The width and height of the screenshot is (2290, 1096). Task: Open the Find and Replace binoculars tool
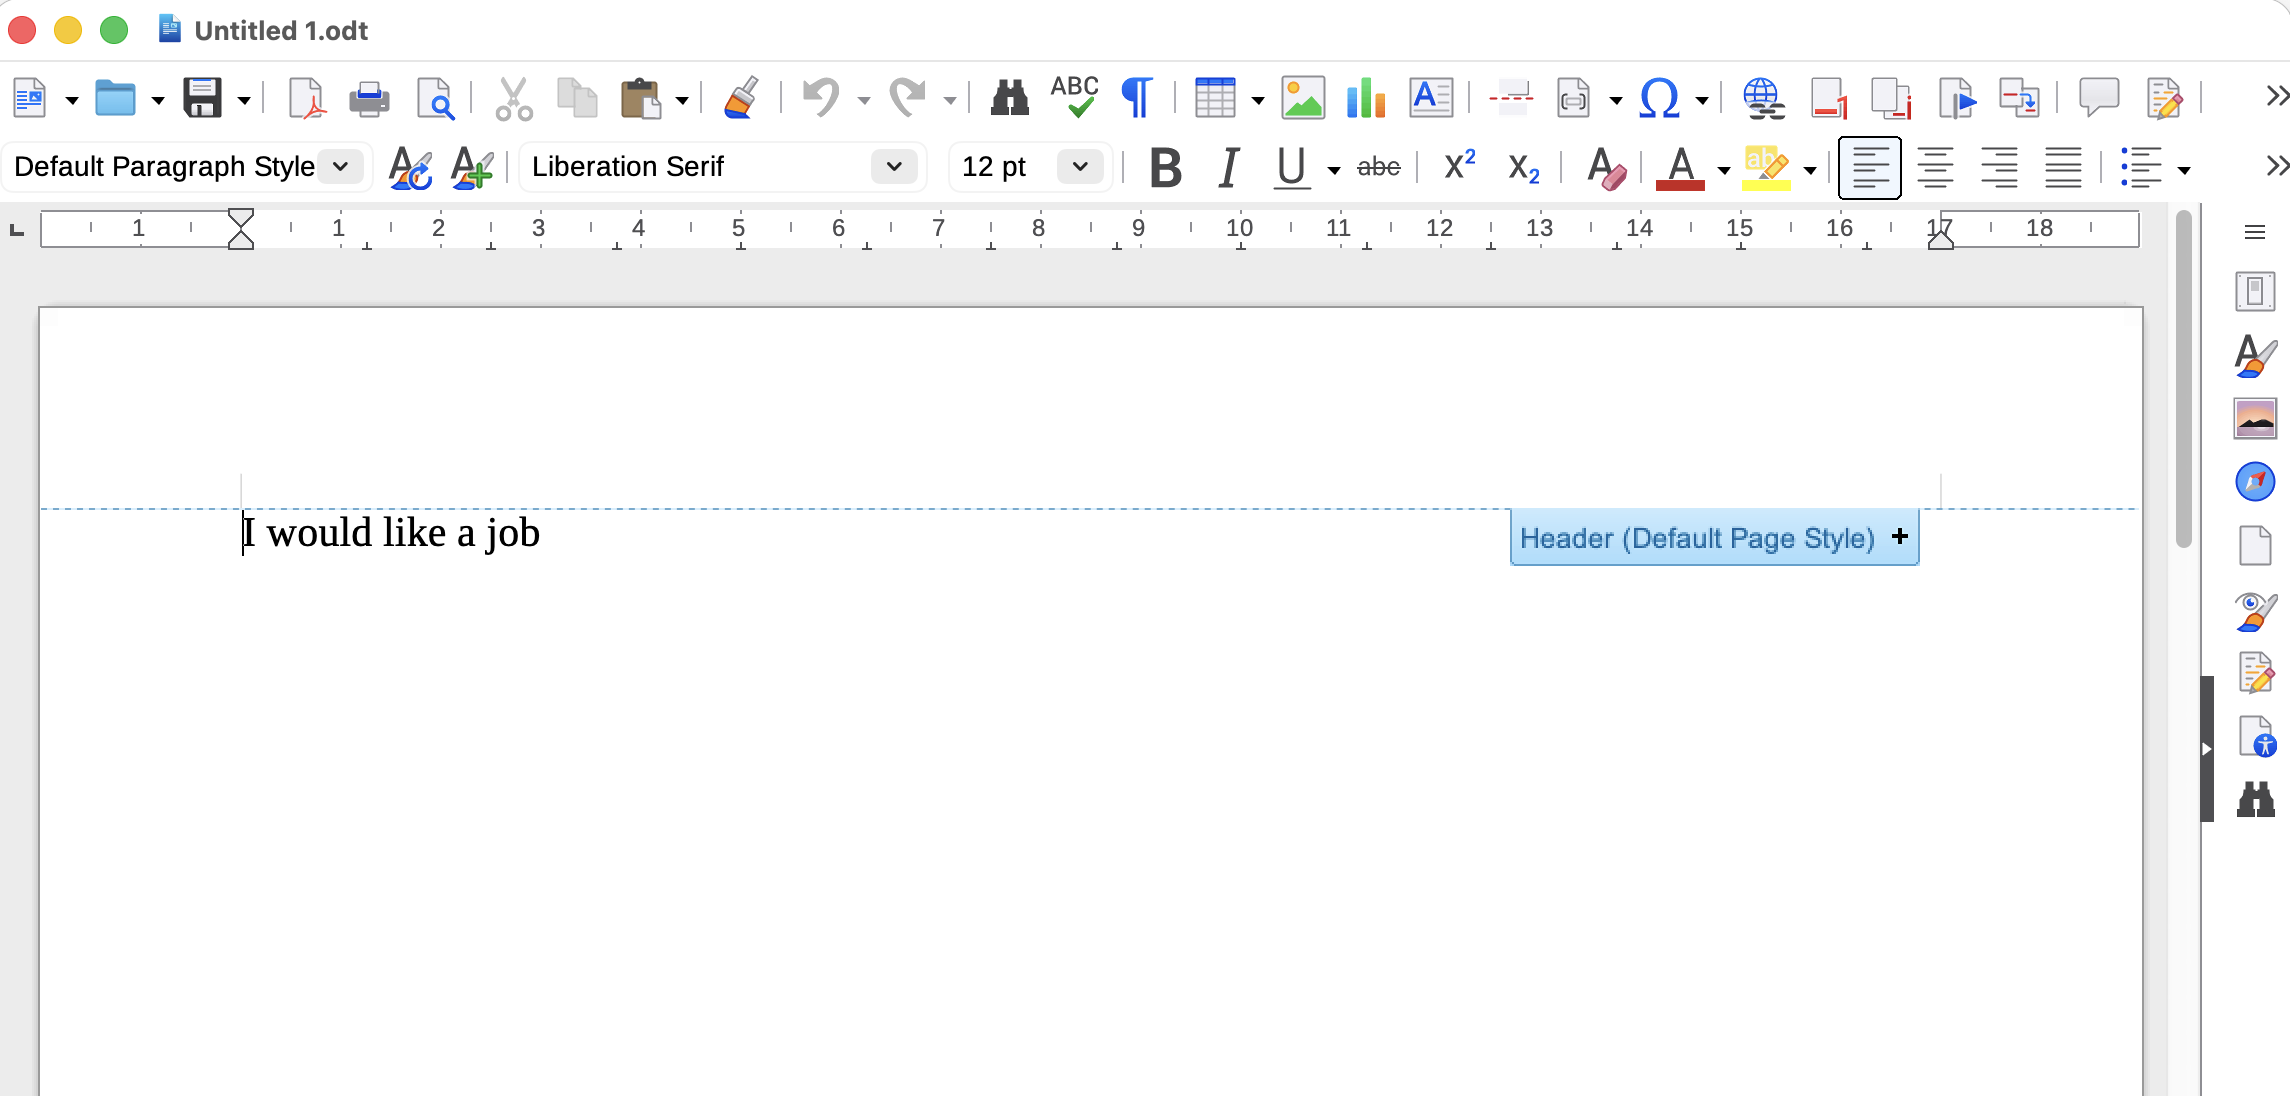[x=1009, y=99]
